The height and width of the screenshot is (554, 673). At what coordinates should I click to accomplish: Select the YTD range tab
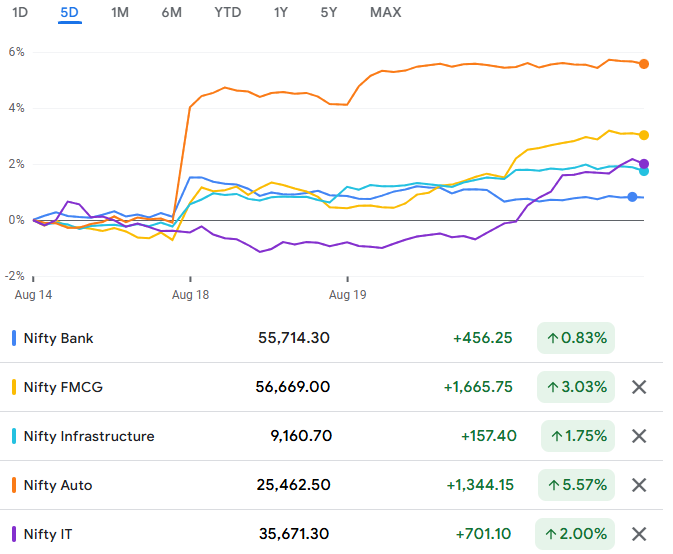click(x=227, y=12)
